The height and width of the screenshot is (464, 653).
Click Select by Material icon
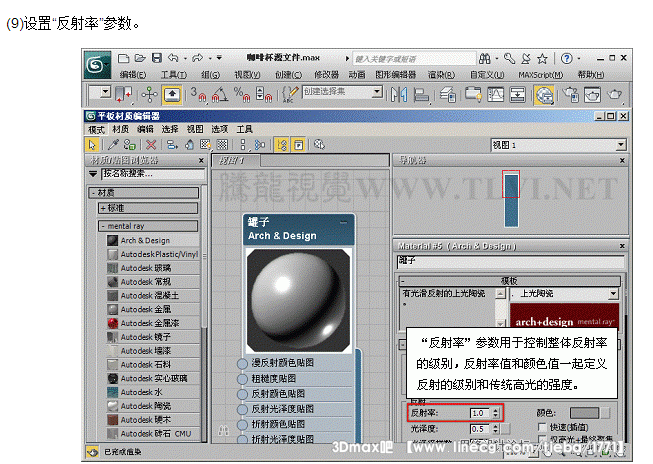point(319,145)
